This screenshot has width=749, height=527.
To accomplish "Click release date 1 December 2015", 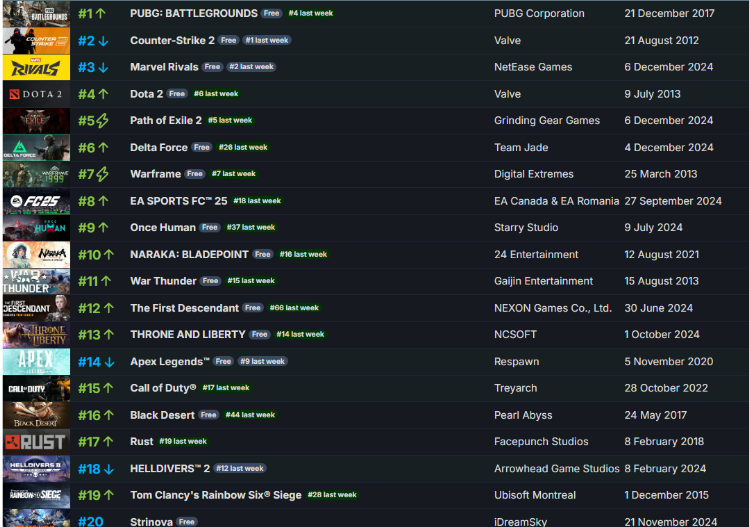I will (666, 495).
